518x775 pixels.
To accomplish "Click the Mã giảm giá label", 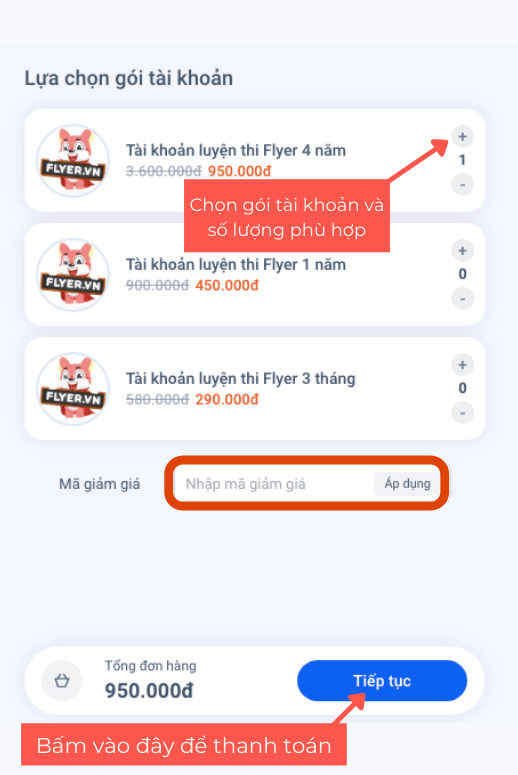I will 99,483.
